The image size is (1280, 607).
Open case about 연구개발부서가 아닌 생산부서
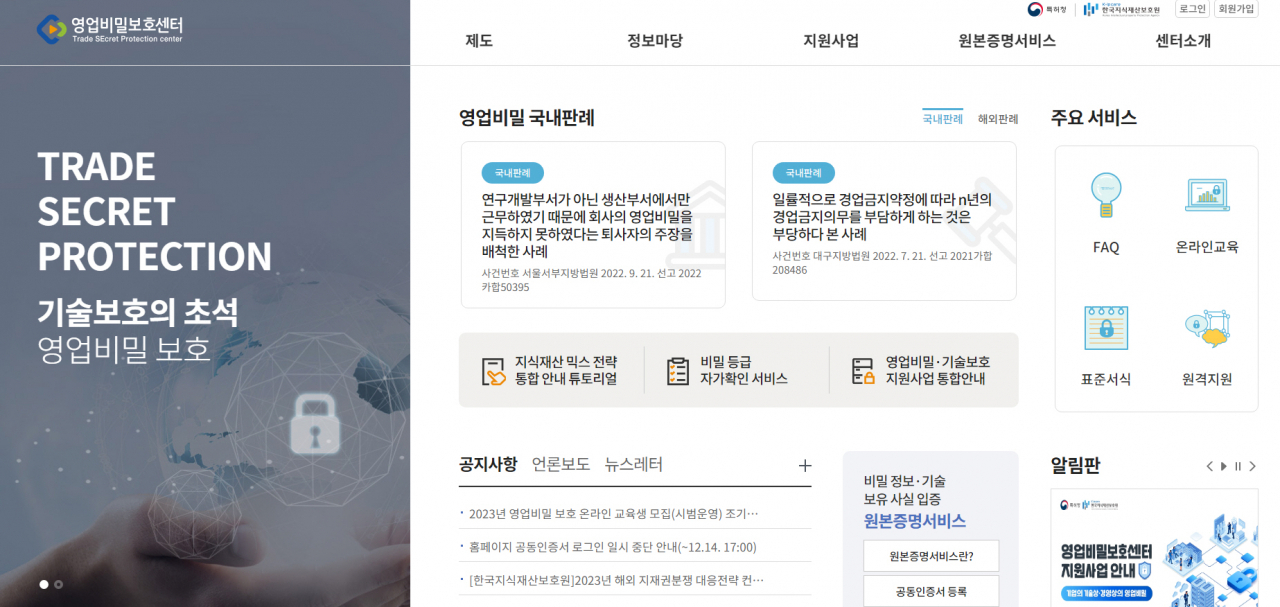[593, 225]
